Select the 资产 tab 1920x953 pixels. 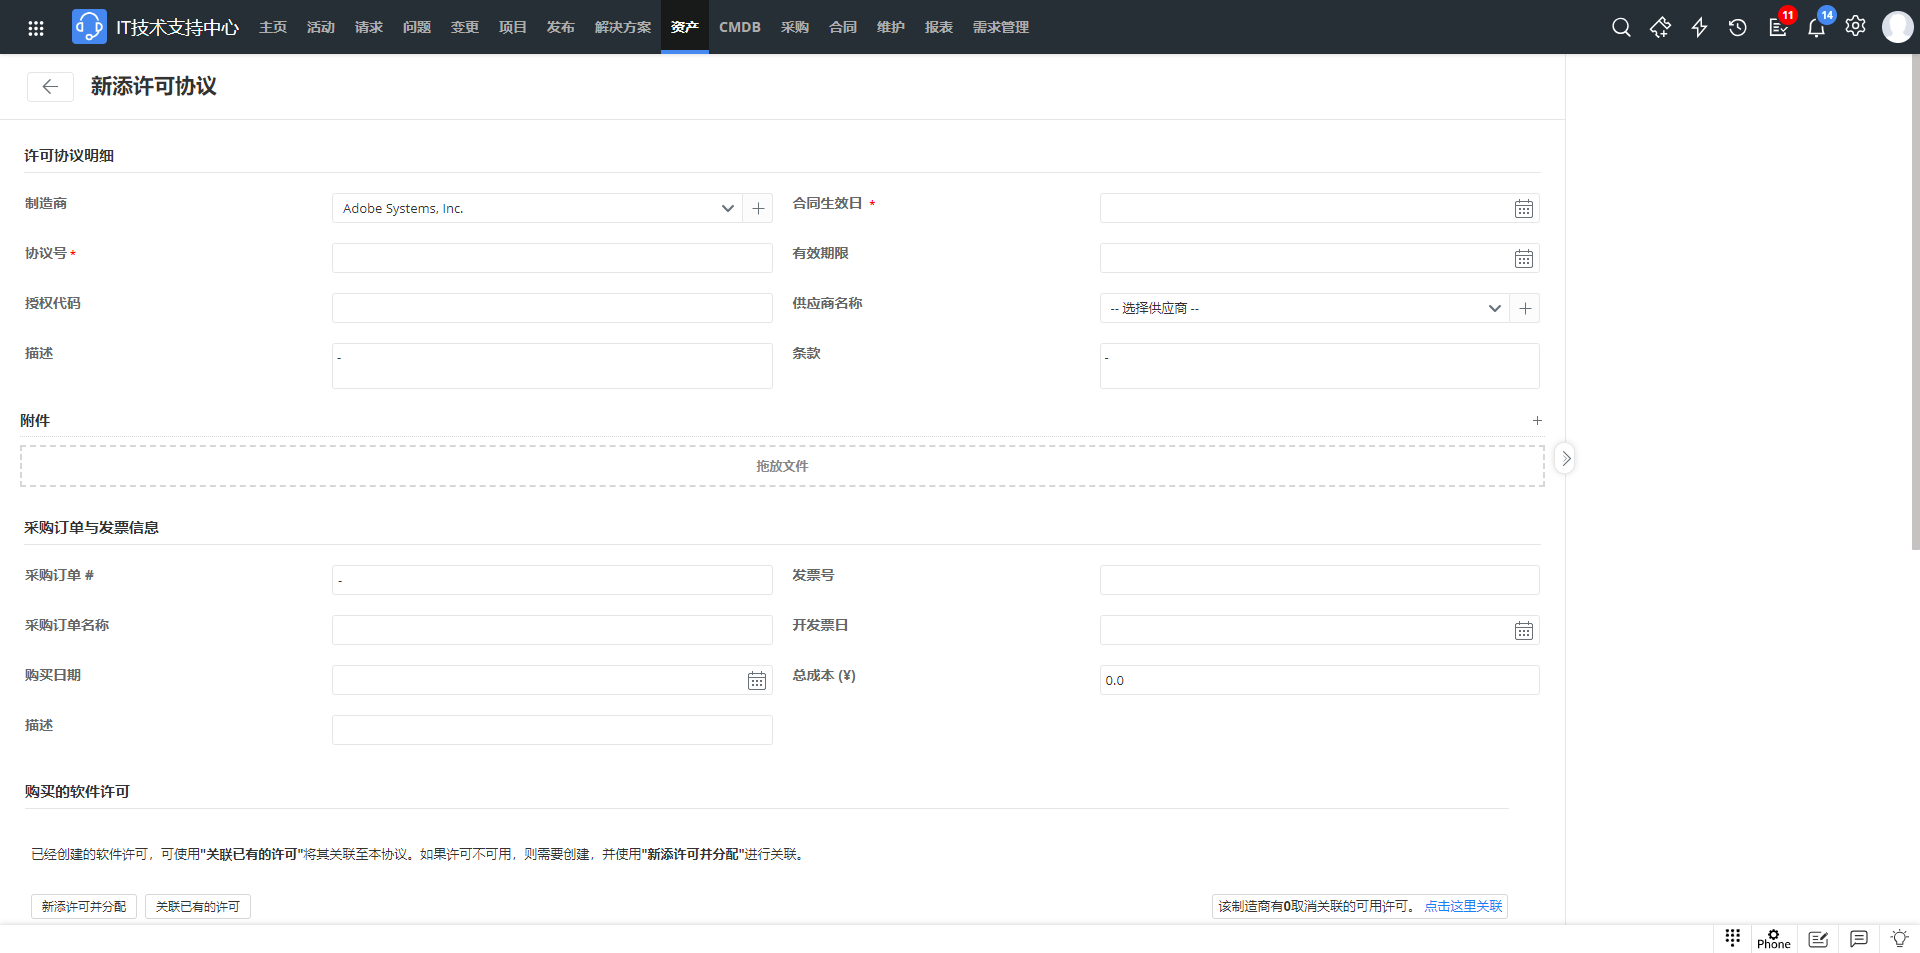point(685,27)
